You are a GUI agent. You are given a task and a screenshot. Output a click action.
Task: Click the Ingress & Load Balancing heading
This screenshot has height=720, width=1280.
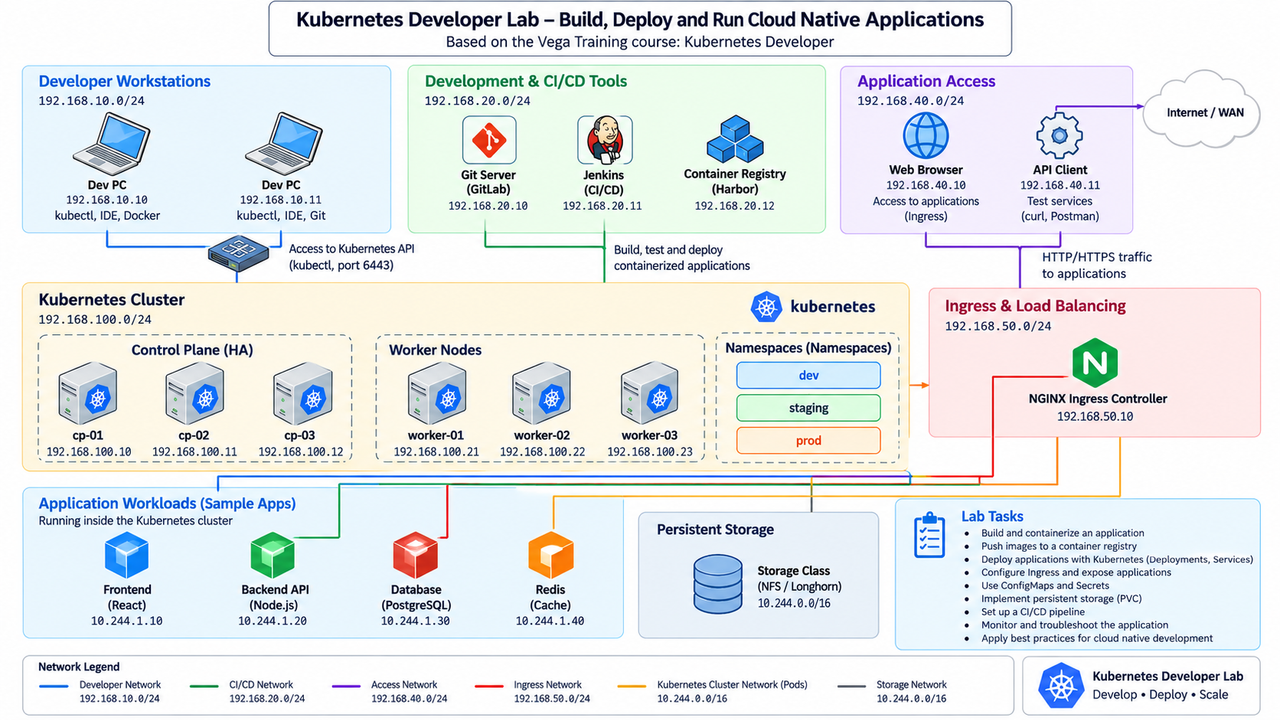point(1035,306)
